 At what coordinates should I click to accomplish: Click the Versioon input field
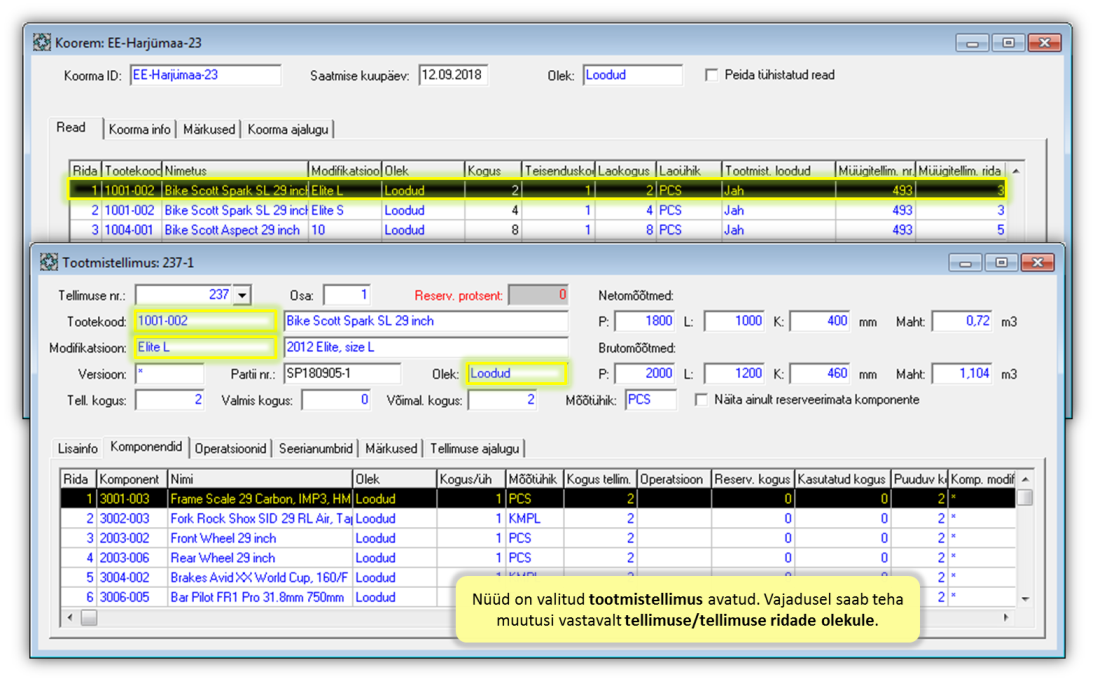[x=170, y=374]
